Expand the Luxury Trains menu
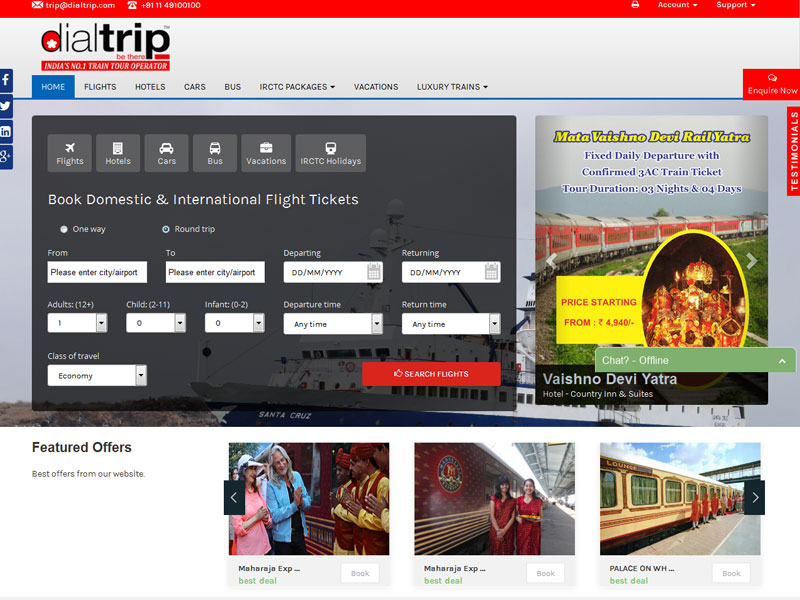Screen dimensions: 800x600 point(452,87)
